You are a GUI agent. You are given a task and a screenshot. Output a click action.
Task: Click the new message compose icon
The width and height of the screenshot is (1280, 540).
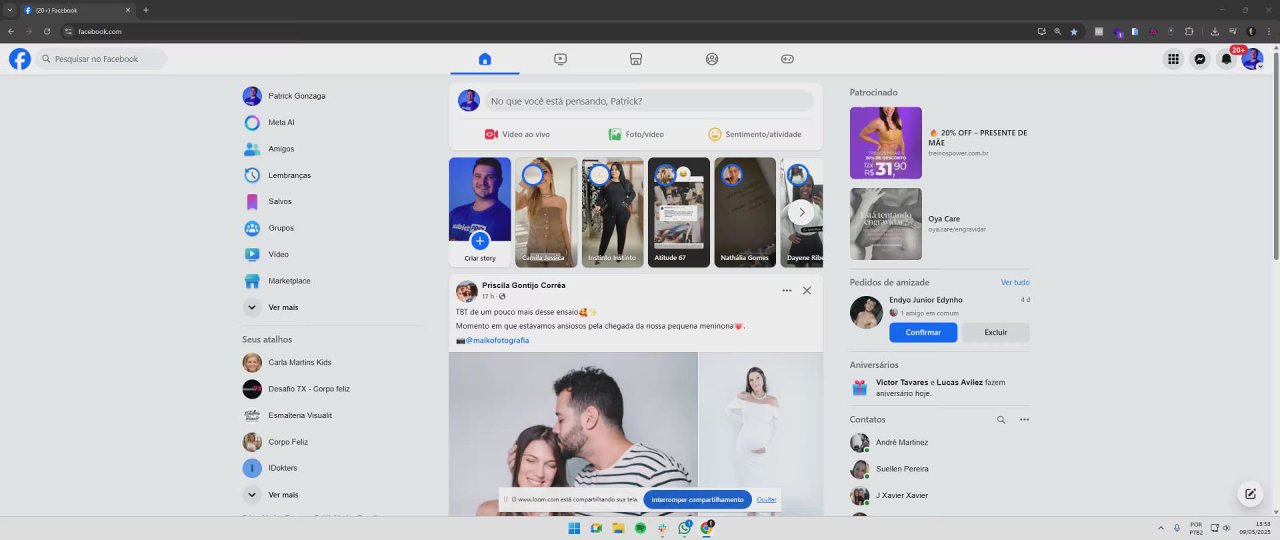pyautogui.click(x=1250, y=493)
